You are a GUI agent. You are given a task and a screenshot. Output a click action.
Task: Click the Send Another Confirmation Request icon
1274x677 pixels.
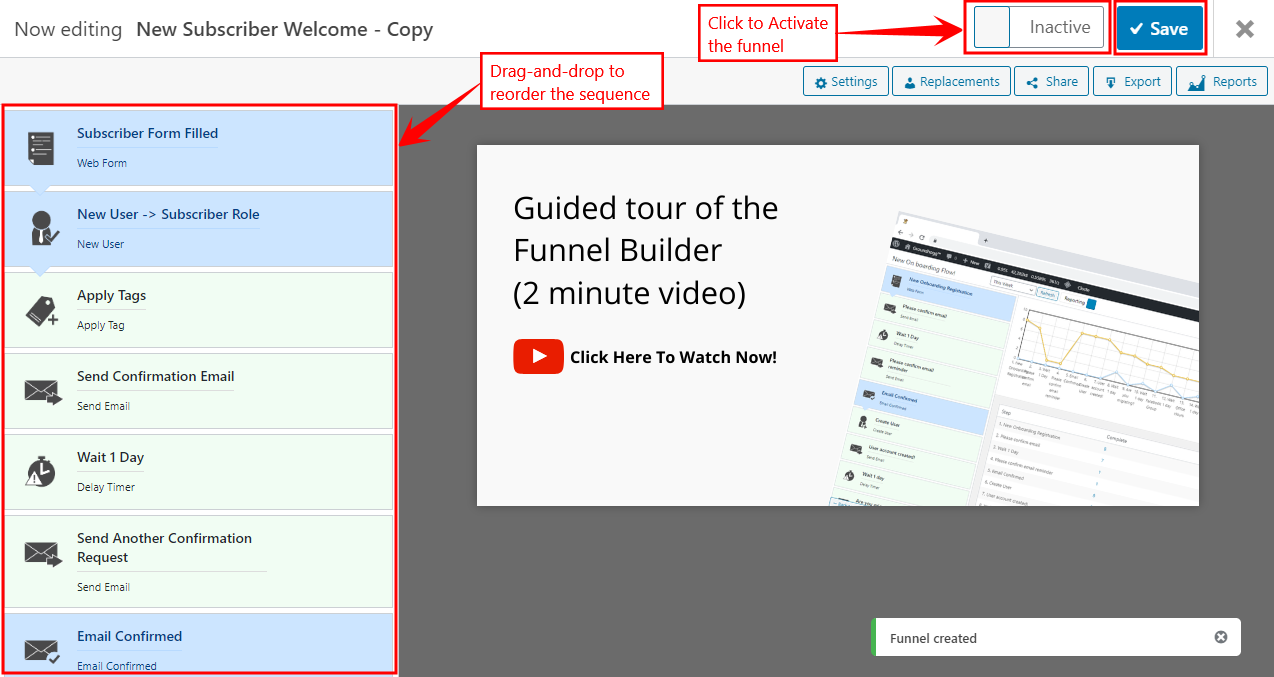click(x=42, y=553)
